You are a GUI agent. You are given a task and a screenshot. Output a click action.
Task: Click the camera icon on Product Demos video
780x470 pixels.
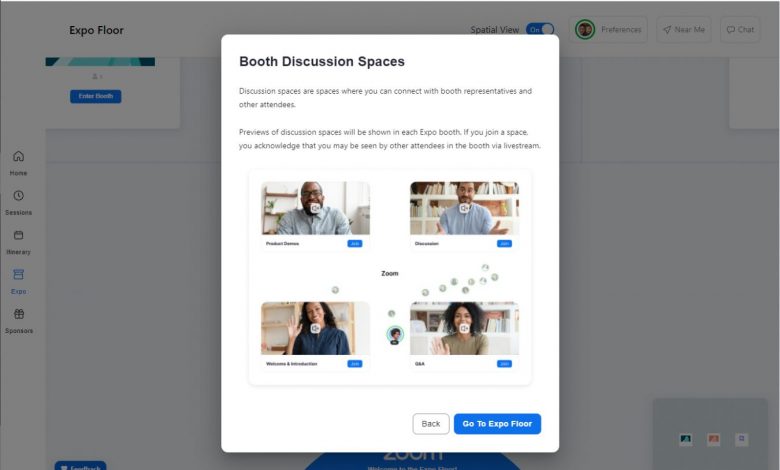(x=315, y=208)
